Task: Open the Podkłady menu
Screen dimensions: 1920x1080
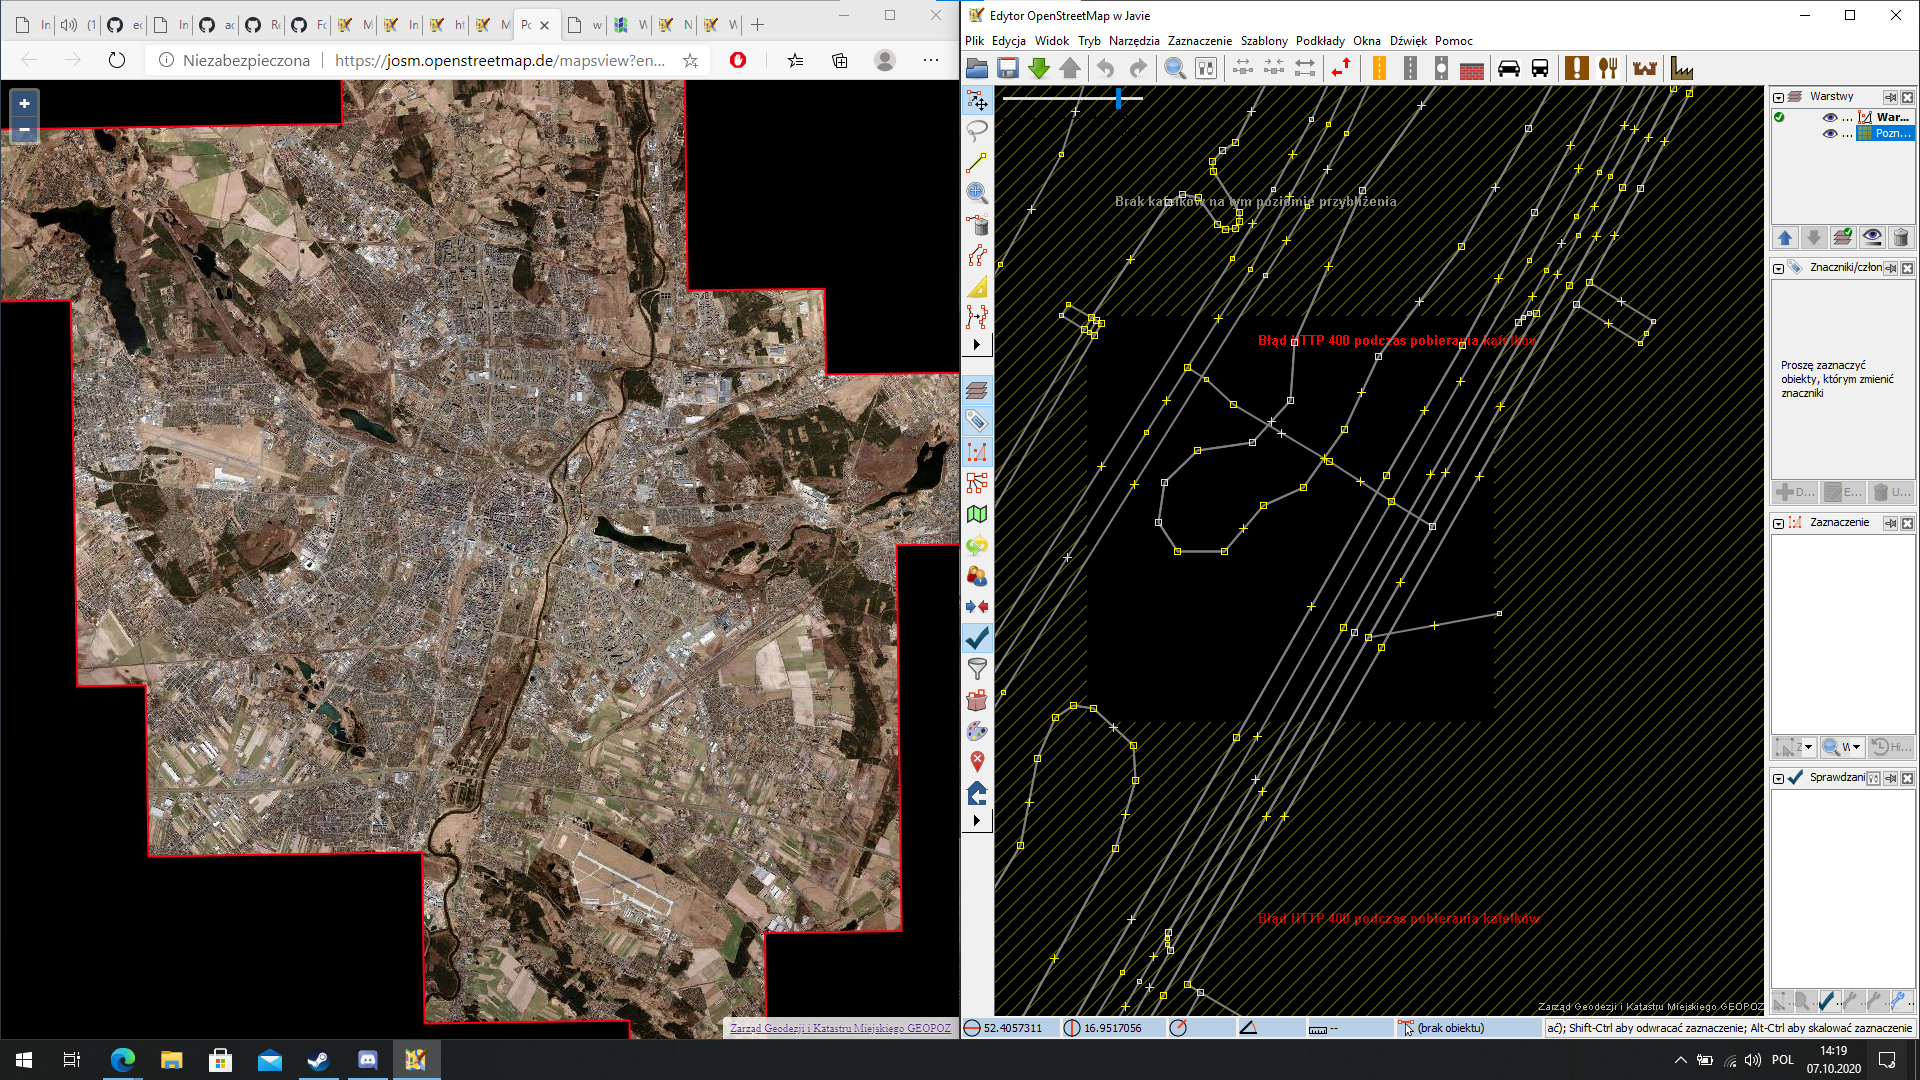Action: click(1319, 41)
